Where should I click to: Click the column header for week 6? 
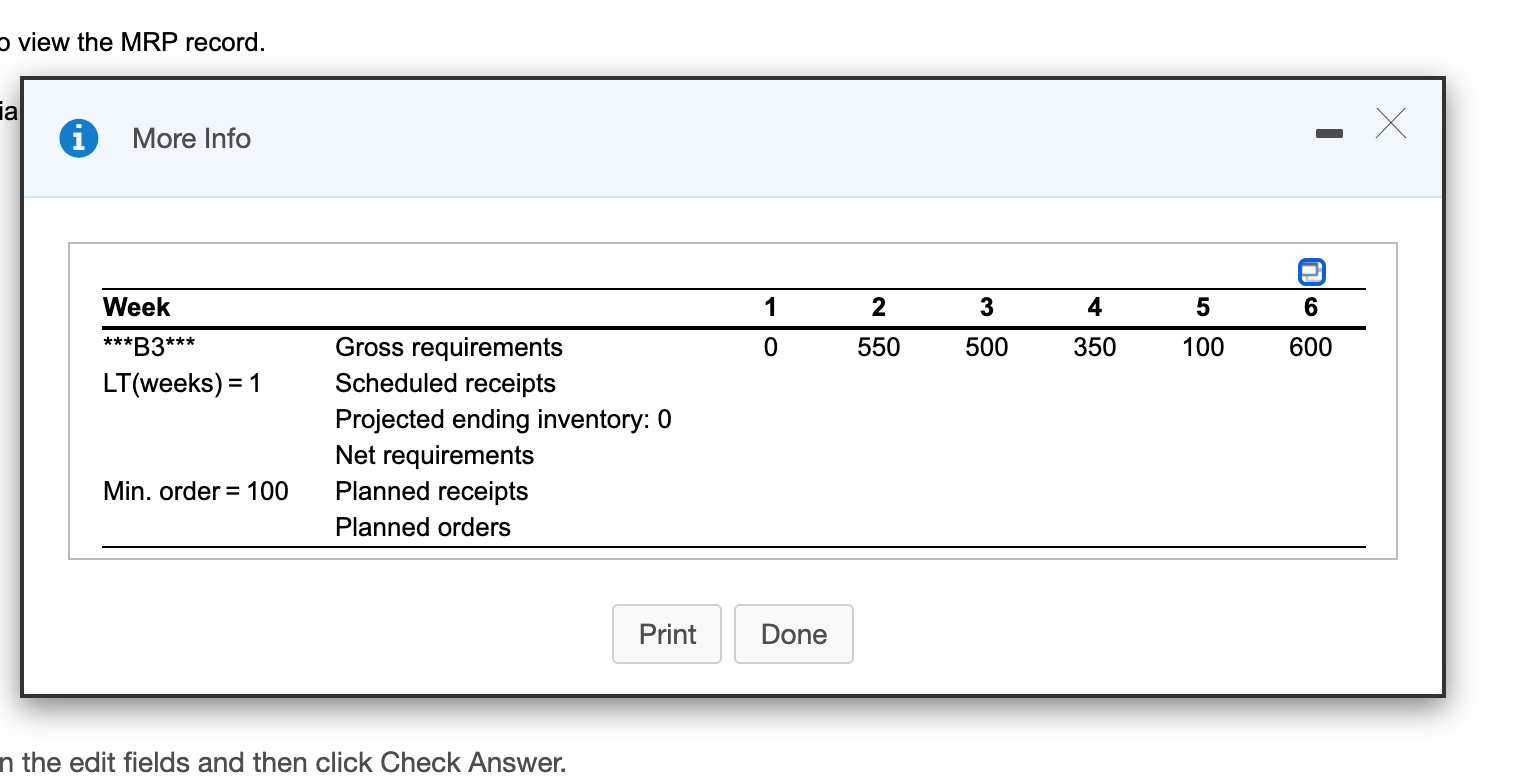click(1311, 307)
